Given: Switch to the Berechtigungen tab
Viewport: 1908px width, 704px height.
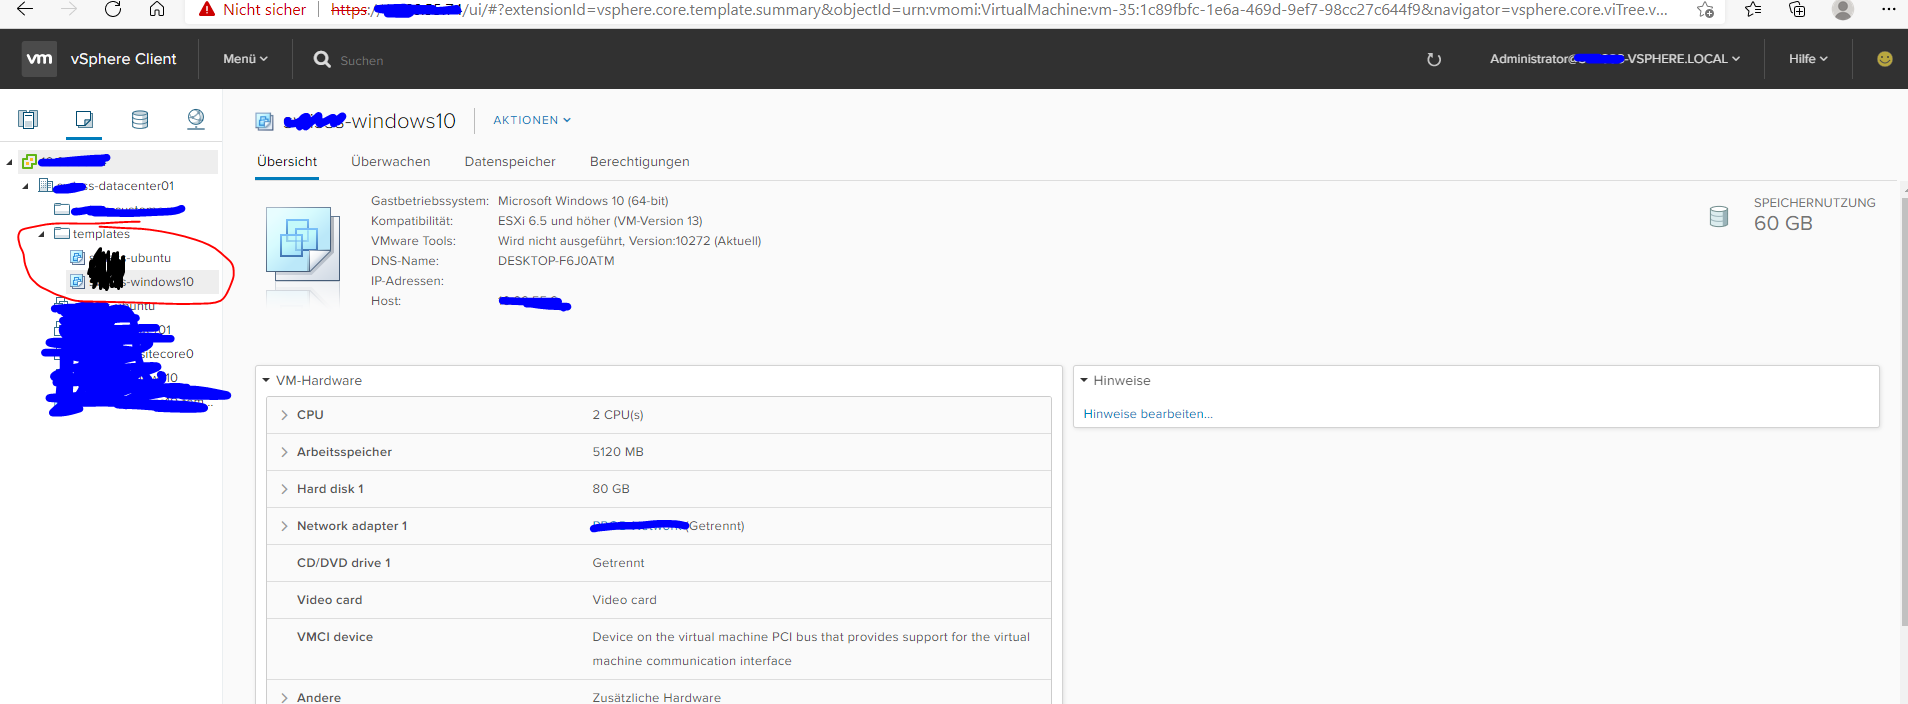Looking at the screenshot, I should (x=640, y=162).
